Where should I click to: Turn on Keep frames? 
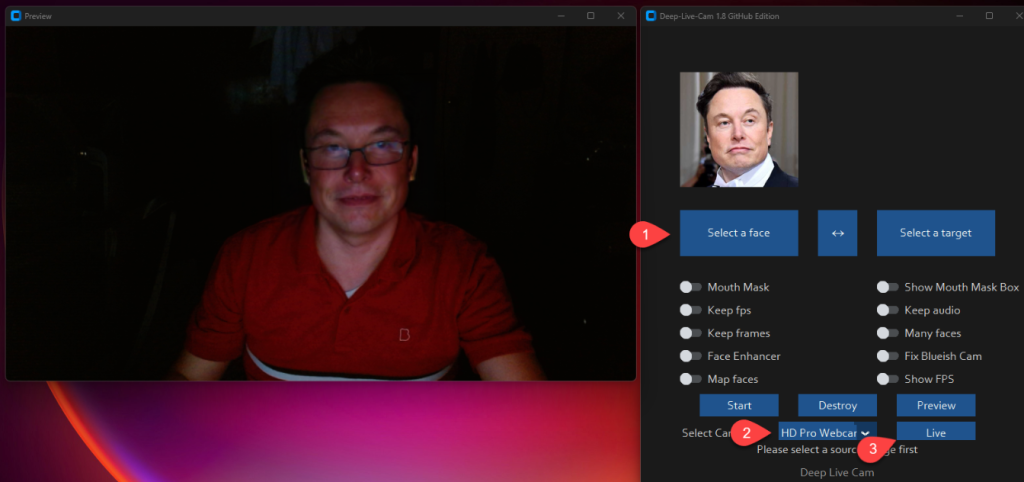(x=690, y=333)
